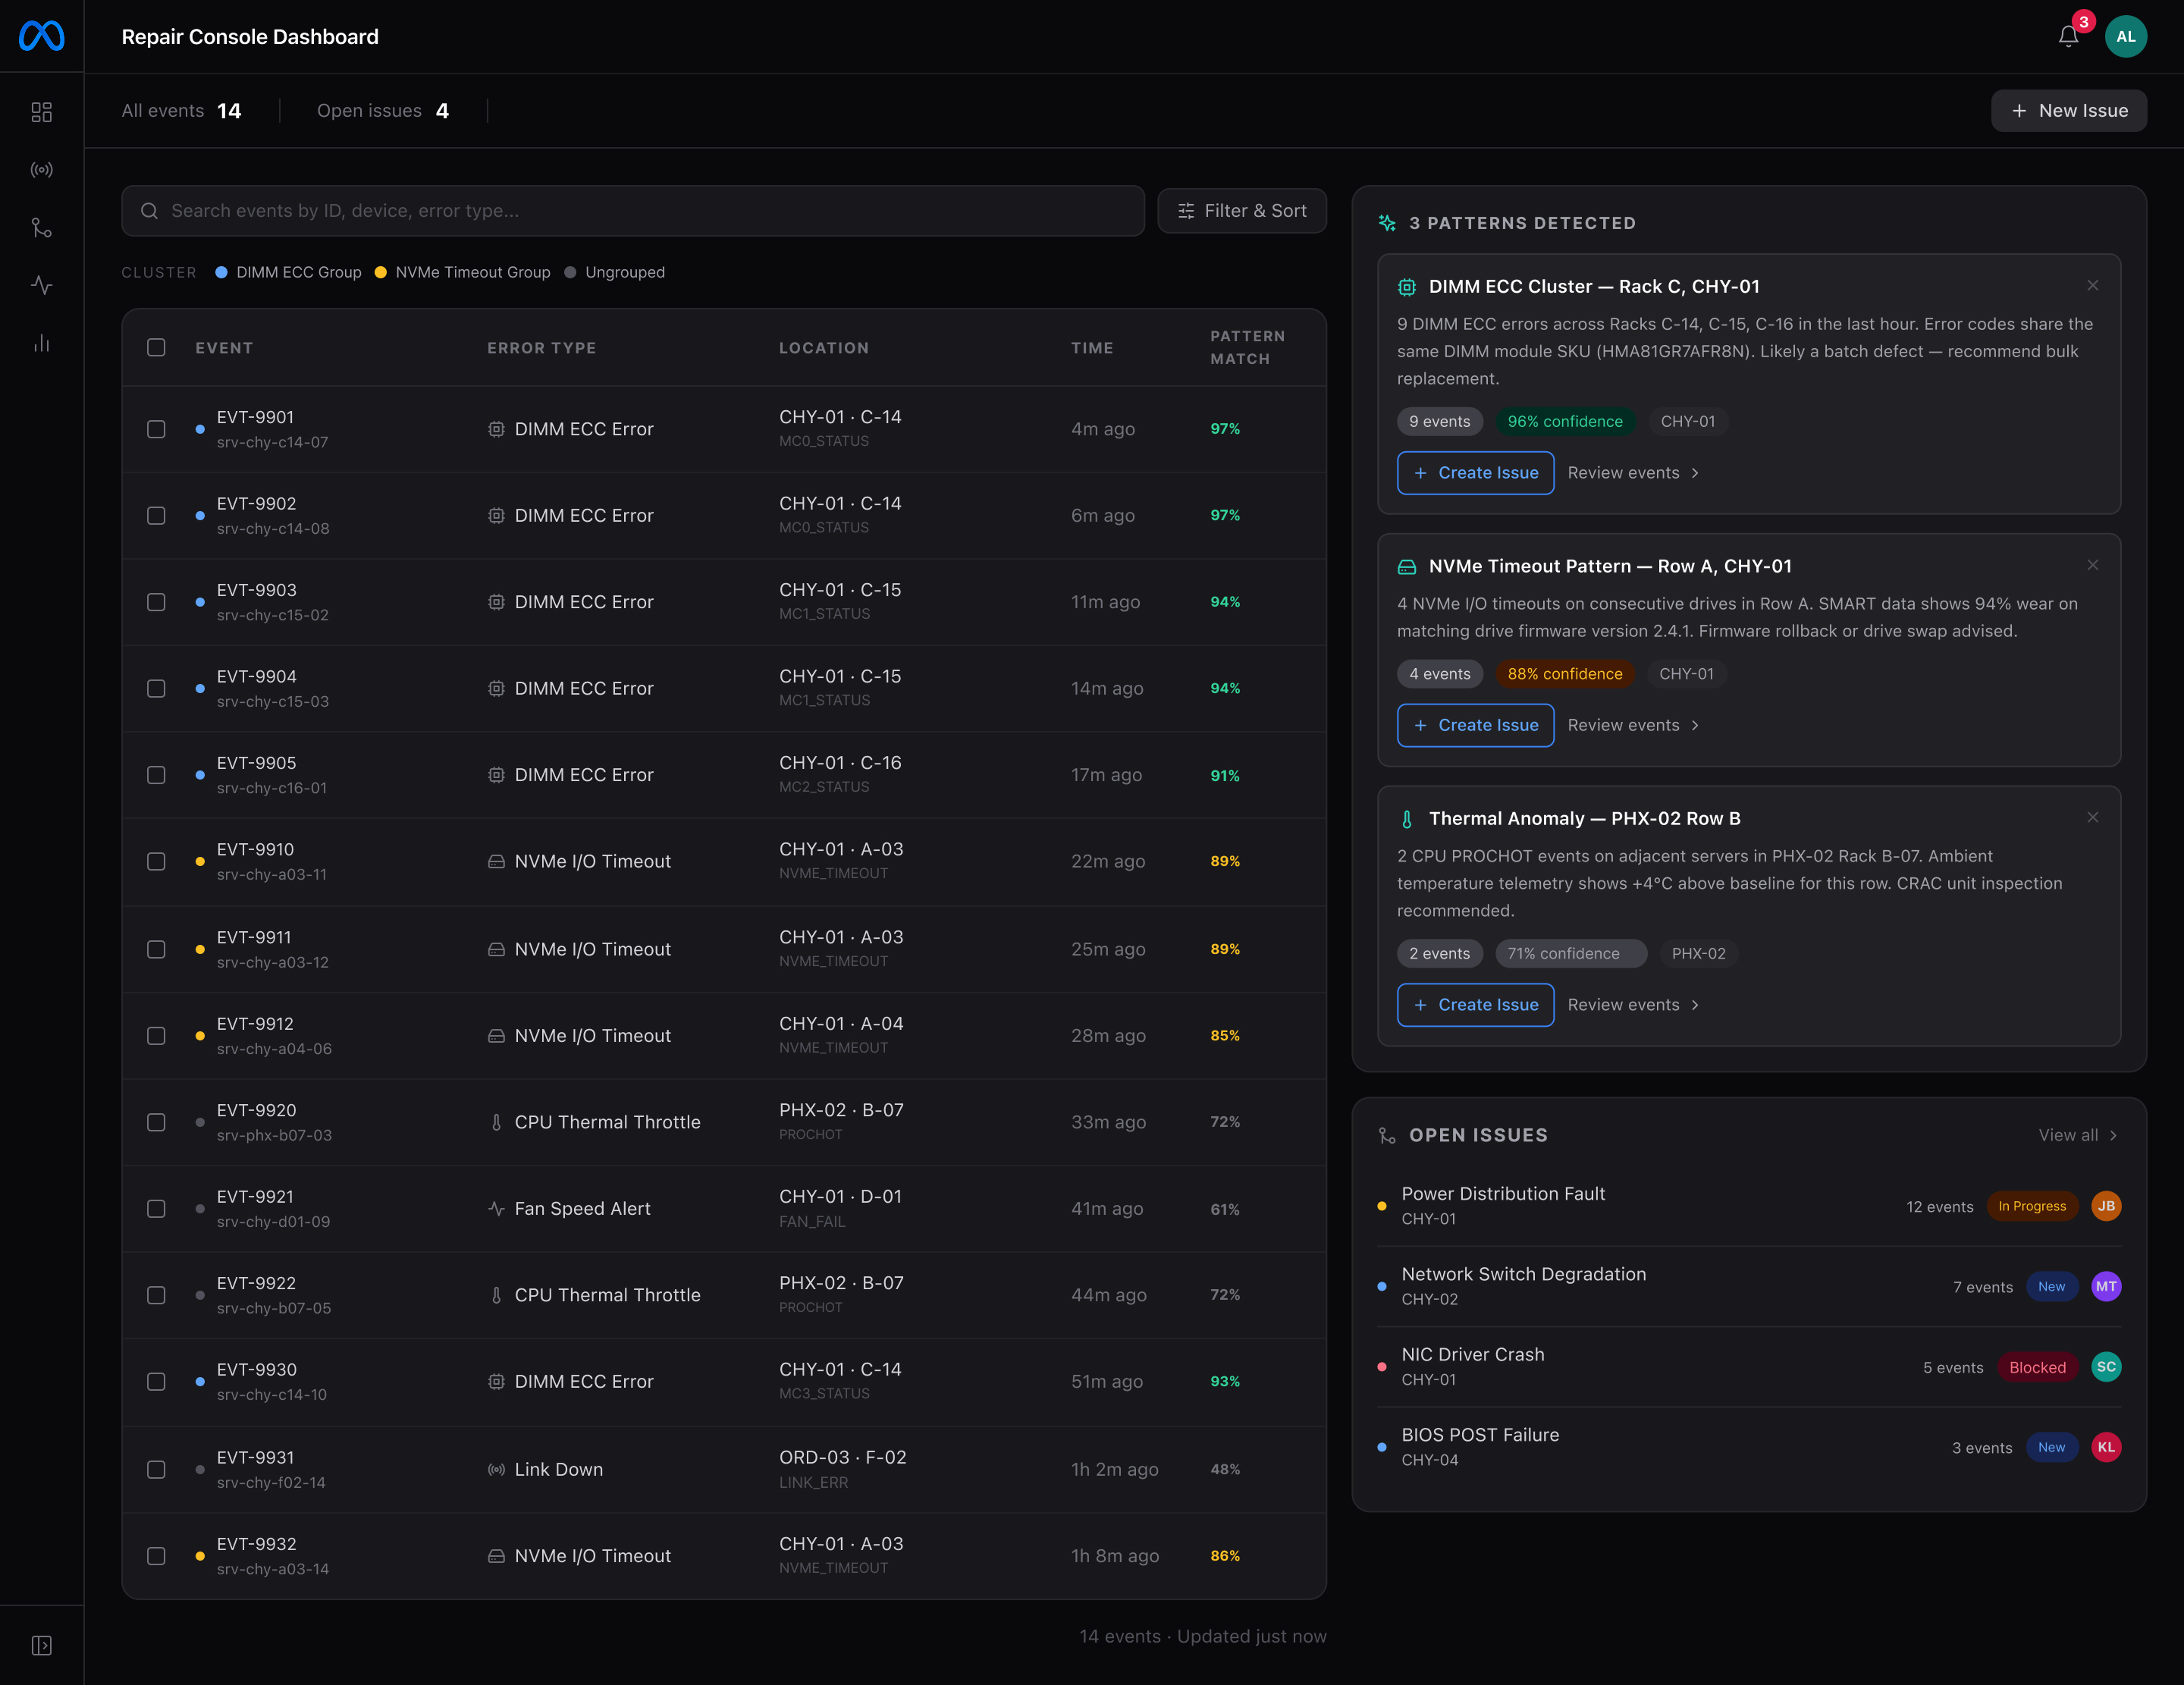Click the SC assignee avatar
The image size is (2184, 1685).
[2106, 1367]
